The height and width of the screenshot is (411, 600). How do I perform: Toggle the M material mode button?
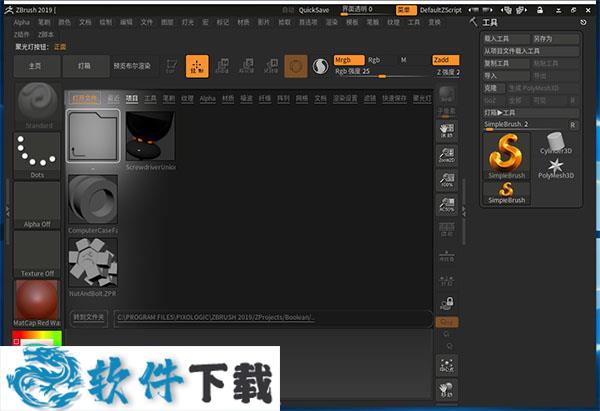[403, 60]
